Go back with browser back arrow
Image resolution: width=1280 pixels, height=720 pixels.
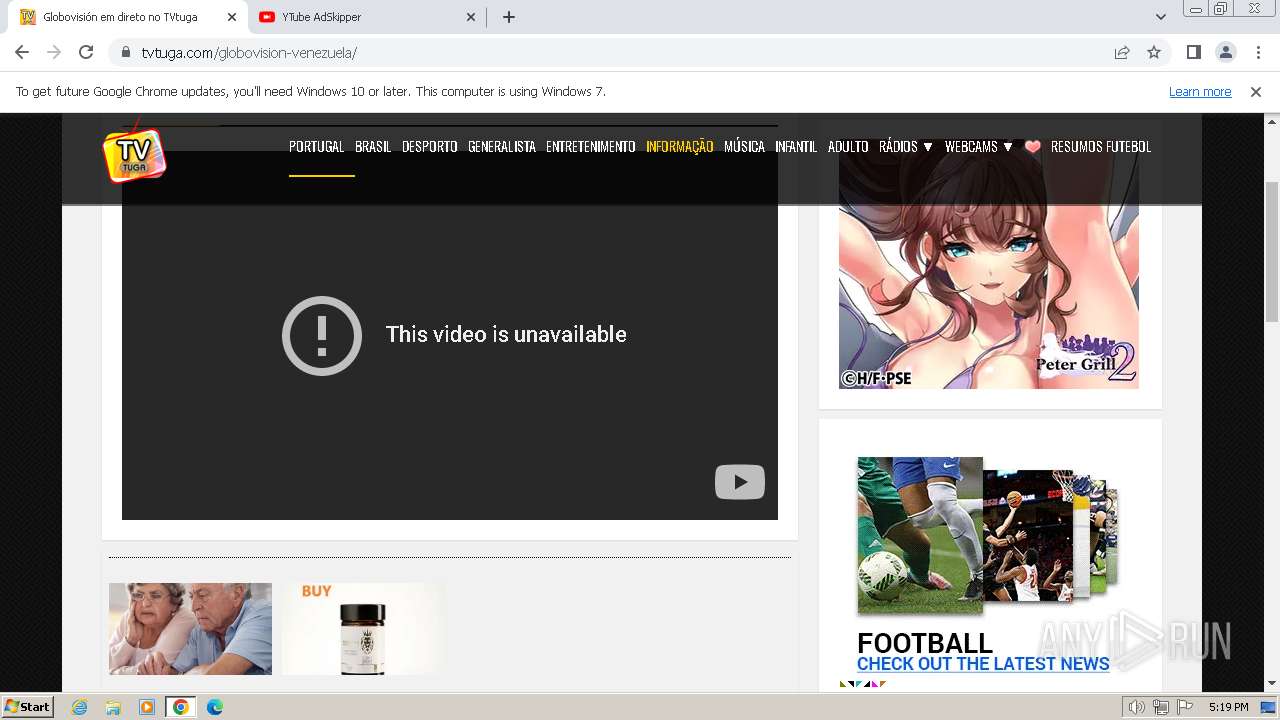pyautogui.click(x=22, y=52)
